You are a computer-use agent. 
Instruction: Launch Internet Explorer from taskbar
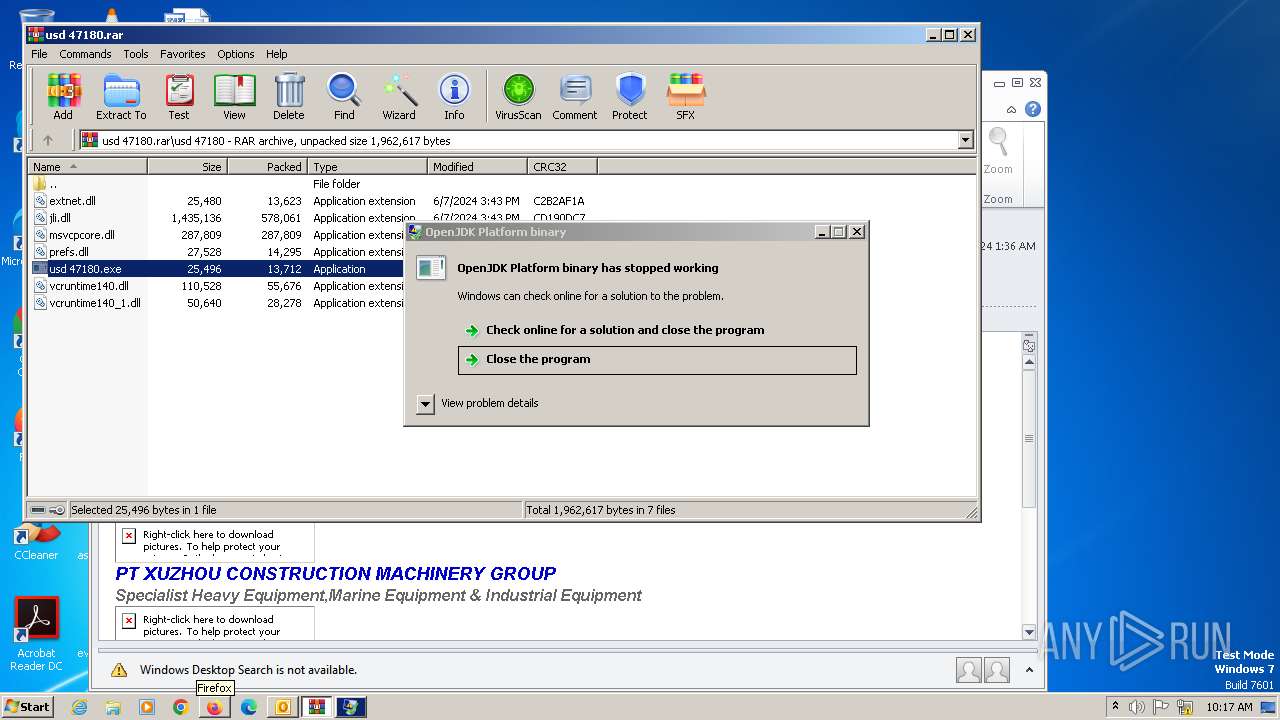point(79,707)
